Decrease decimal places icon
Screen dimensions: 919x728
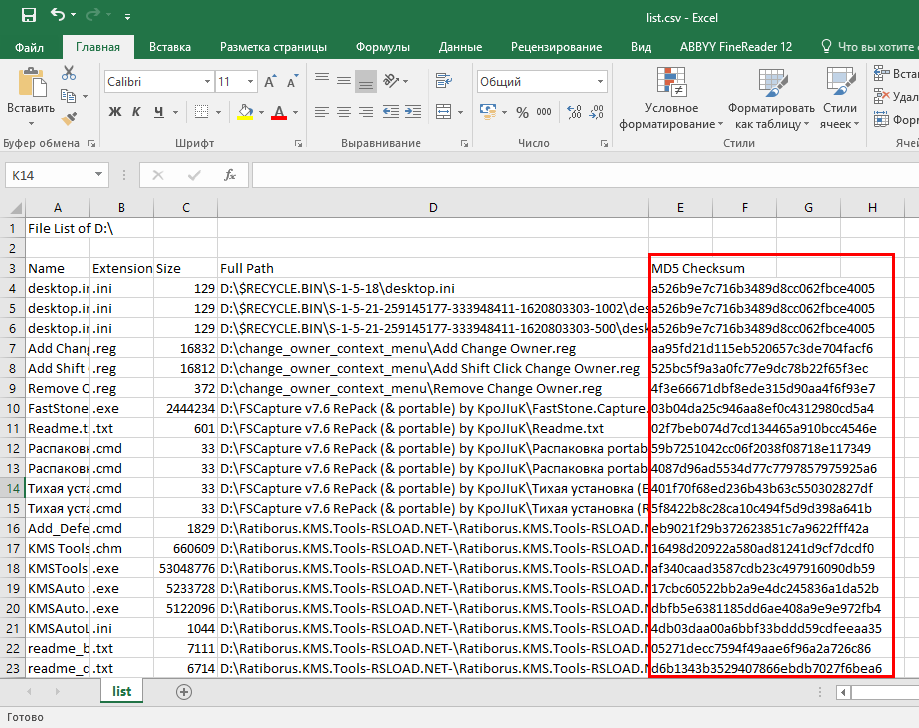pyautogui.click(x=597, y=112)
